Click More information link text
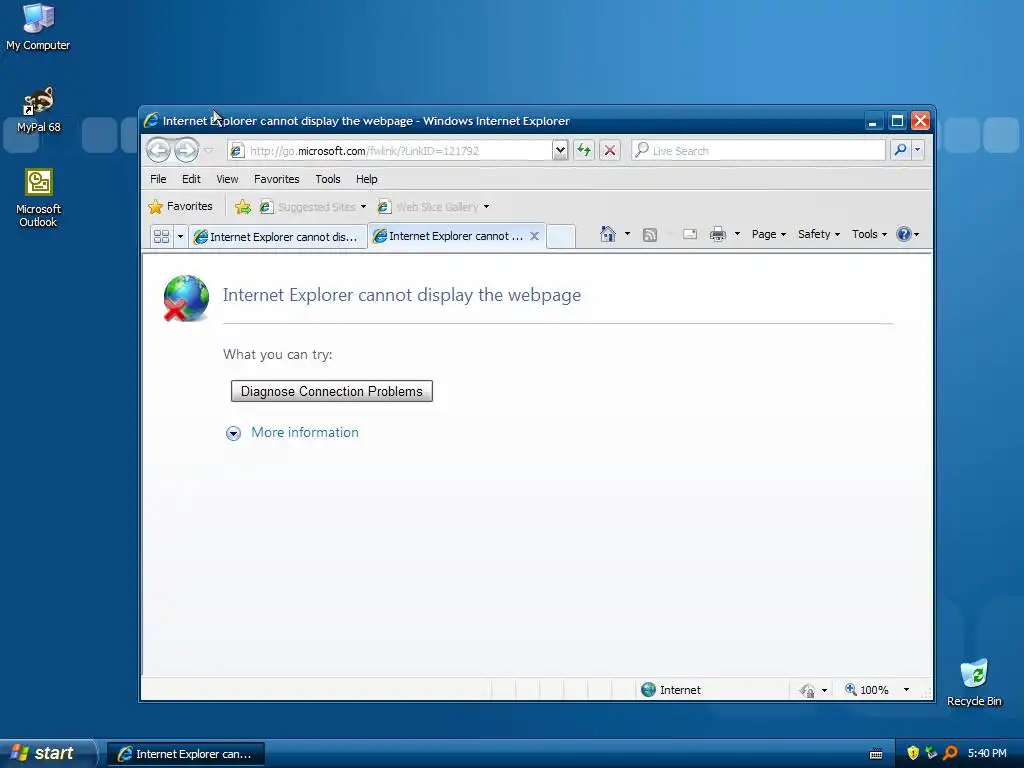The image size is (1024, 768). coord(305,432)
